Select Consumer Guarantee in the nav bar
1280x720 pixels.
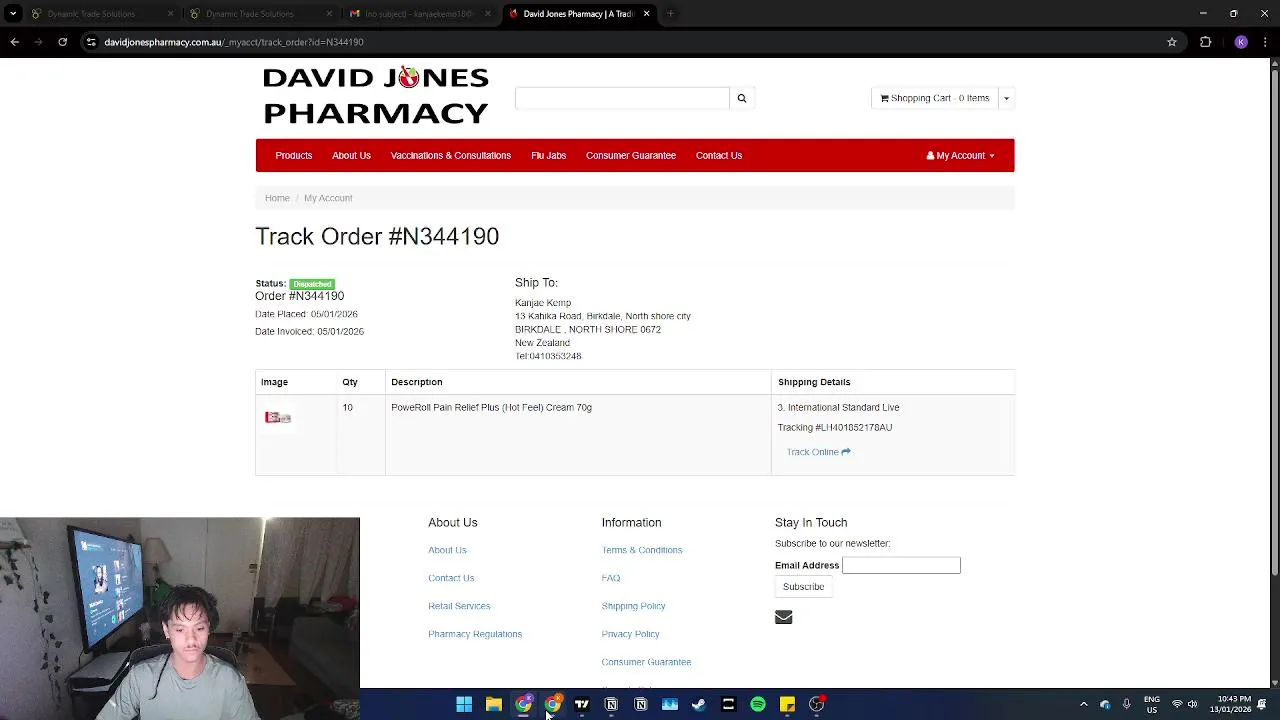pos(630,155)
